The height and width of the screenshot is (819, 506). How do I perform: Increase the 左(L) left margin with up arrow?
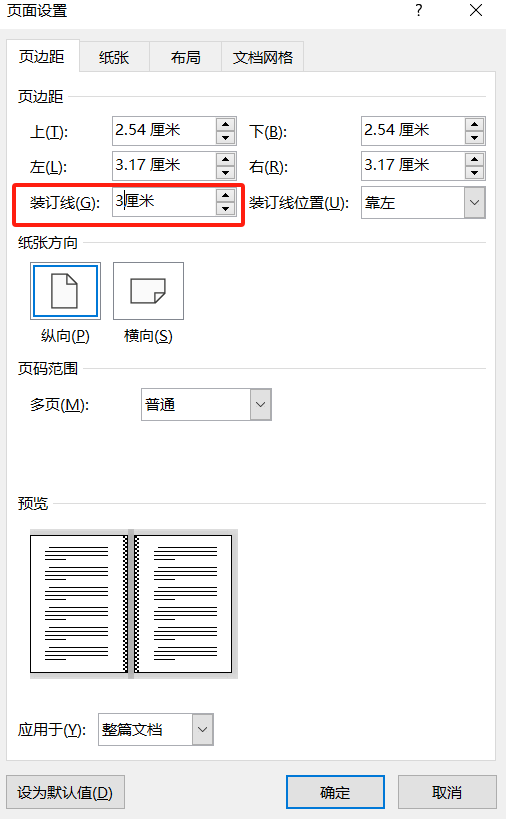(x=226, y=159)
